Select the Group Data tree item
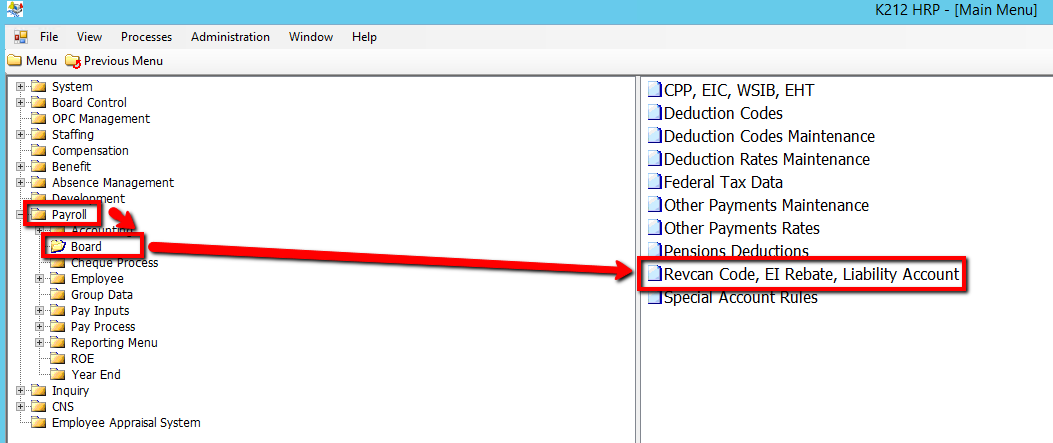Screen dimensions: 1053x443 tap(101, 295)
